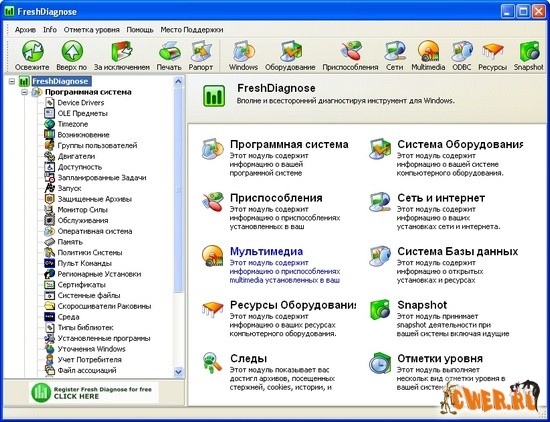
Task: Click the Печать printer icon
Action: click(x=169, y=52)
